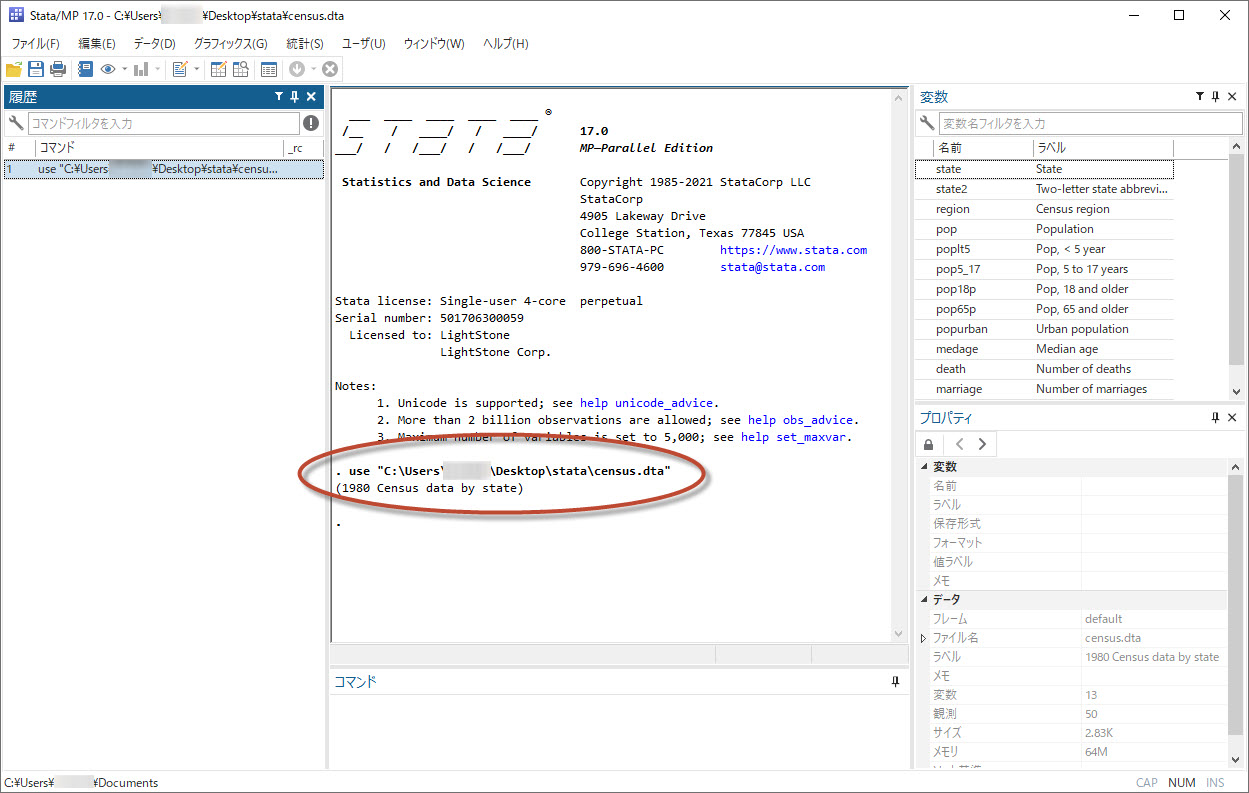Click the ラベル column header in 変数

coord(1102,148)
